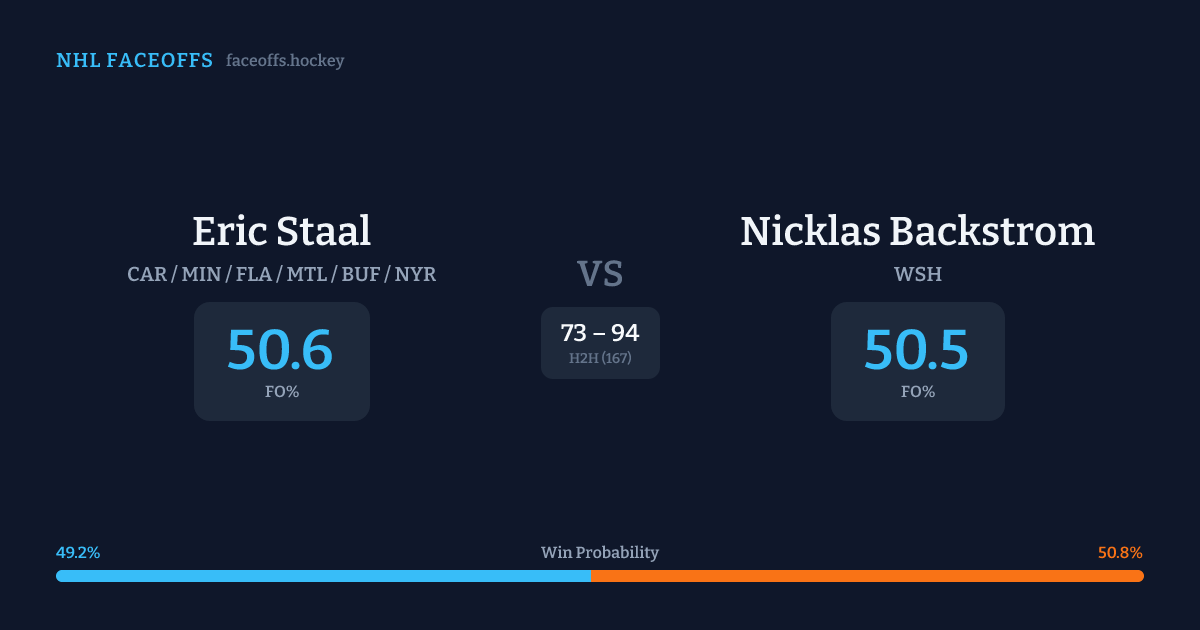Open the faceoffs.hockey link
The width and height of the screenshot is (1200, 630).
click(x=285, y=61)
